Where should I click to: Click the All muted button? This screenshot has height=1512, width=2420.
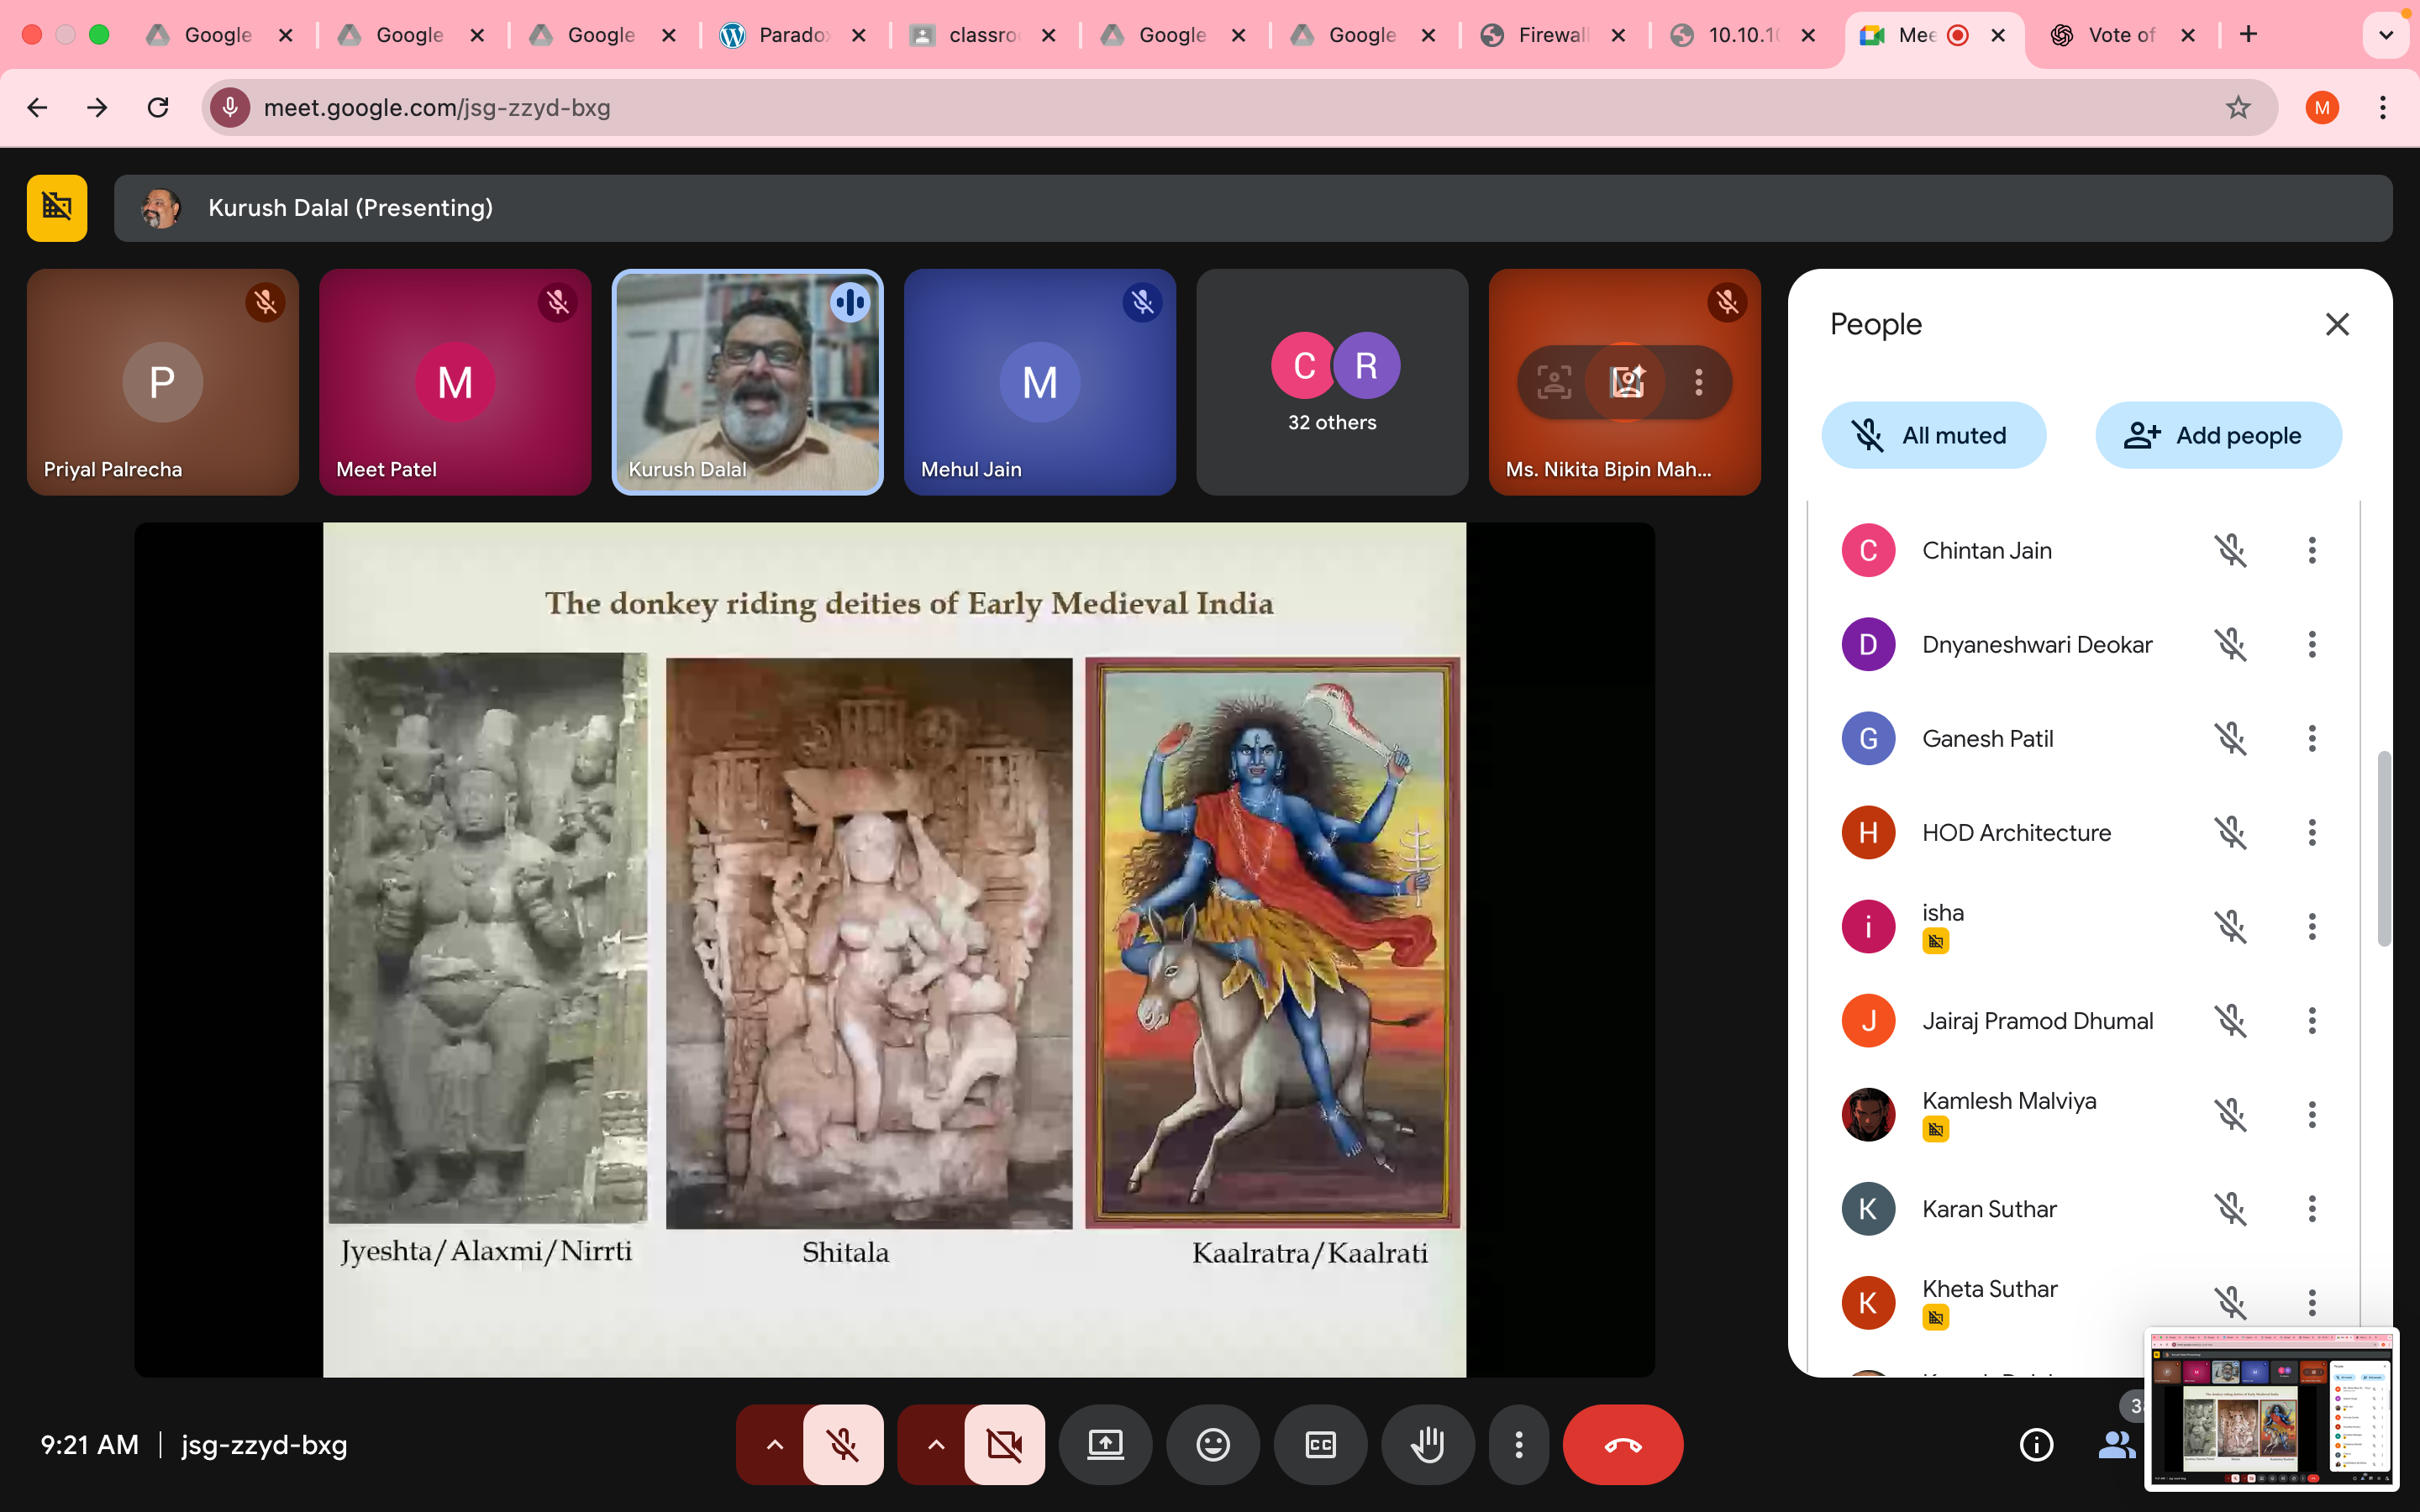[x=1933, y=435]
